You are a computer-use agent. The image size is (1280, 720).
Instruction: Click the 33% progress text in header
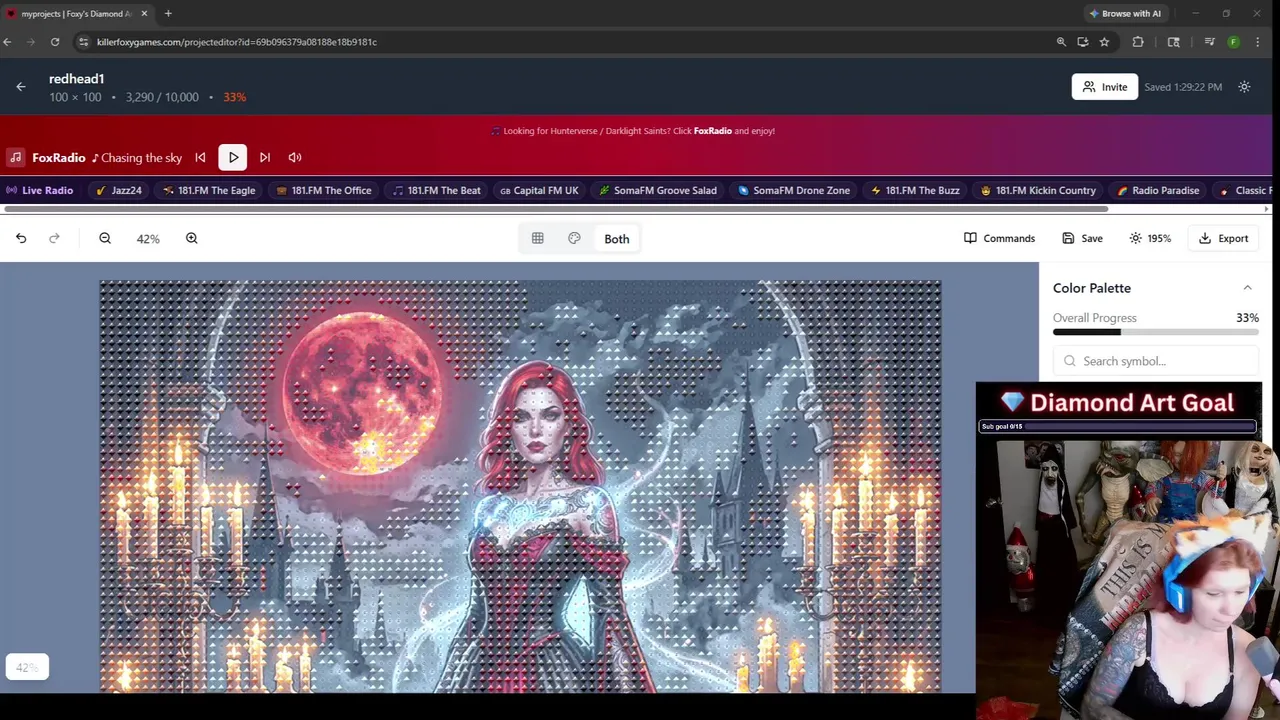pos(235,97)
